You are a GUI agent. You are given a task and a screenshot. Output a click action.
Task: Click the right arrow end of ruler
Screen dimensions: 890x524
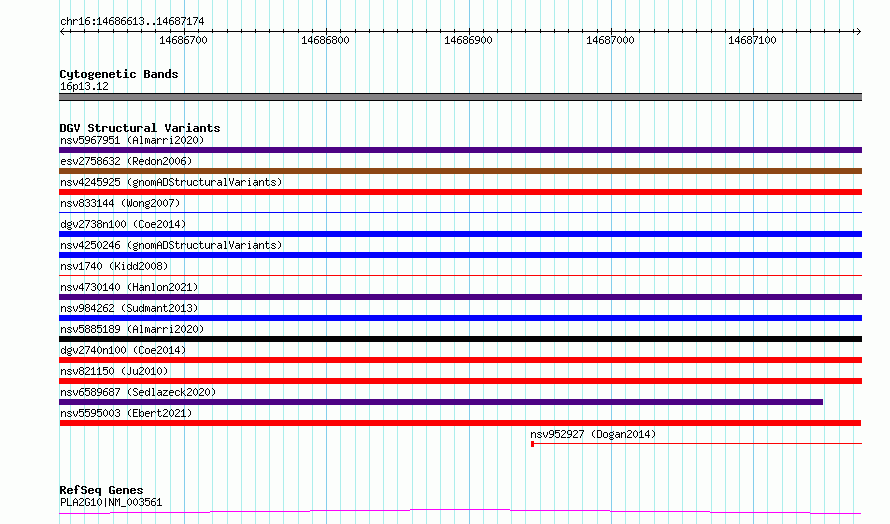[858, 31]
